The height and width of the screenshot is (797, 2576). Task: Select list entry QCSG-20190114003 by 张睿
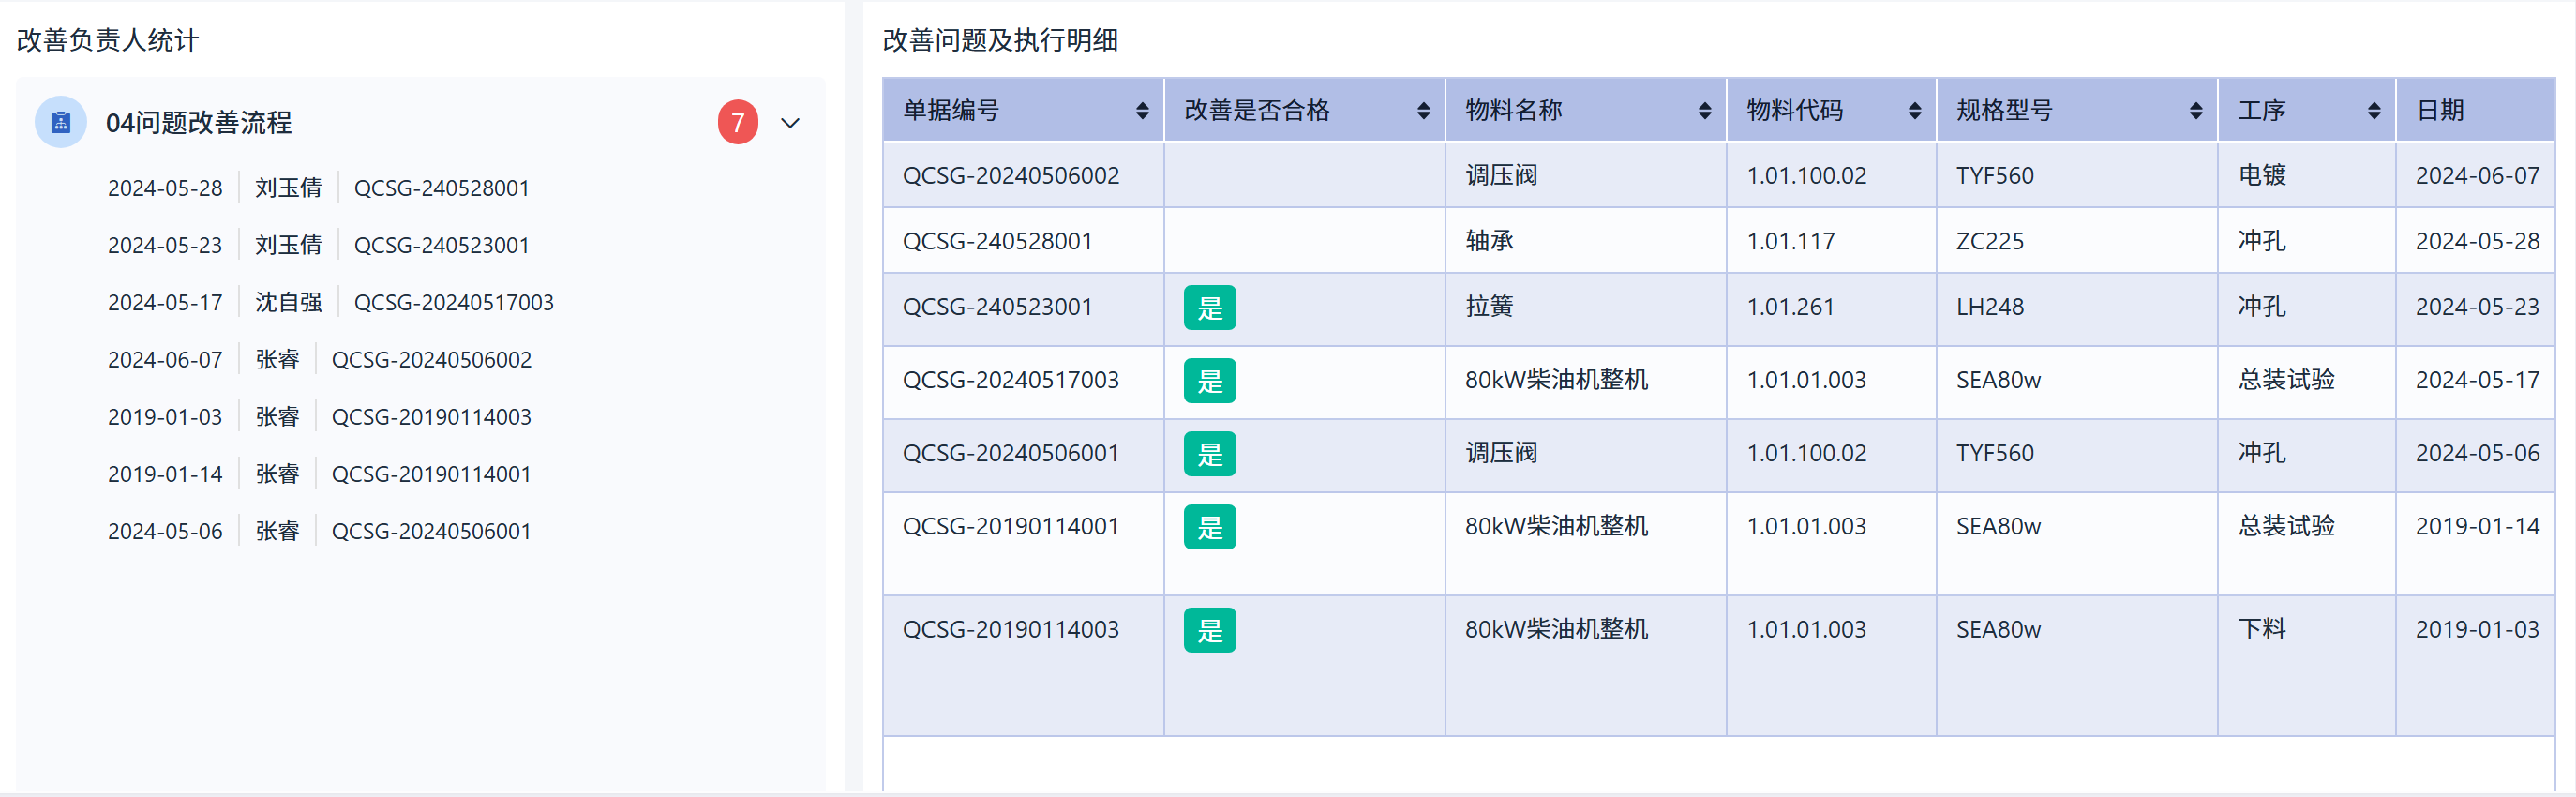319,416
